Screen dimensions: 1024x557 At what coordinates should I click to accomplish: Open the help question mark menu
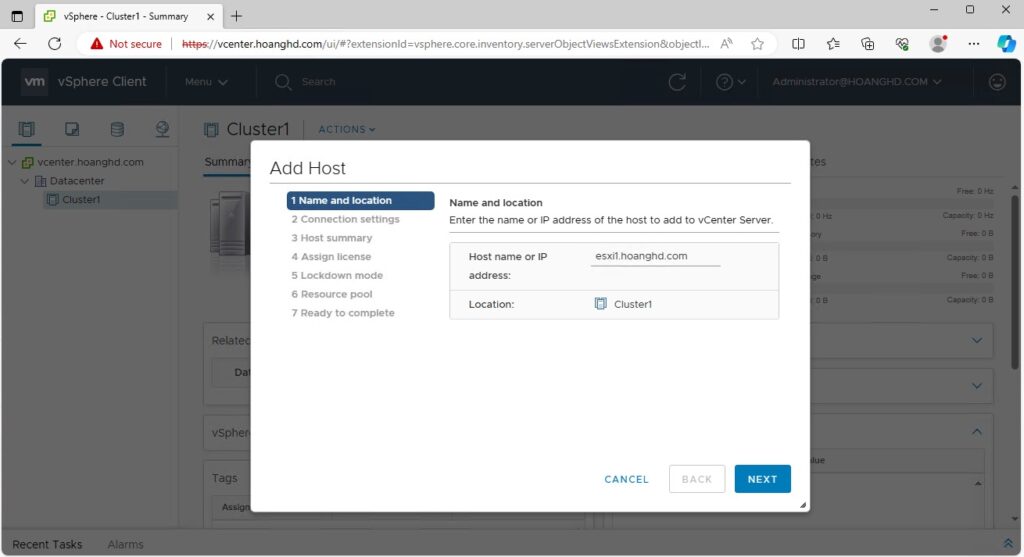click(730, 82)
